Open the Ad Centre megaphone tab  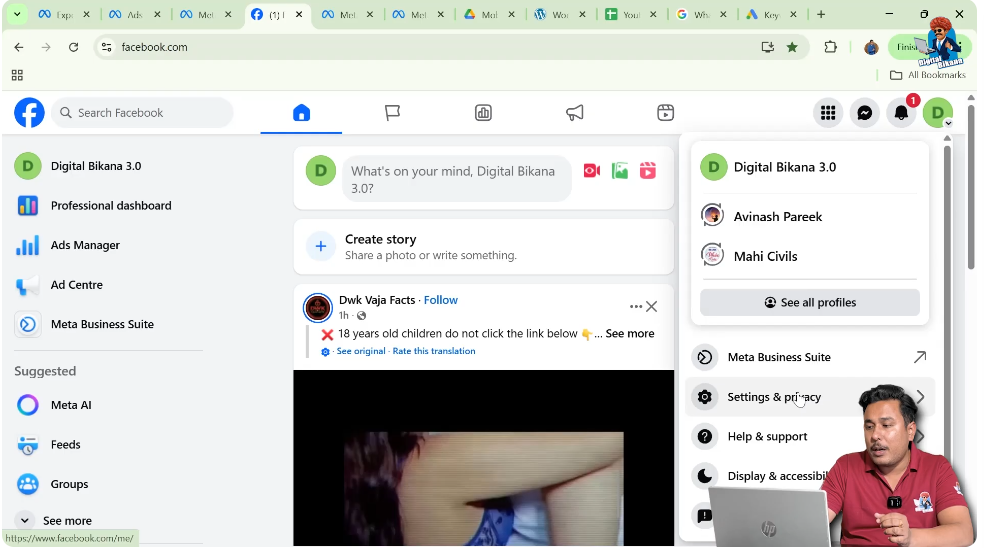[574, 113]
